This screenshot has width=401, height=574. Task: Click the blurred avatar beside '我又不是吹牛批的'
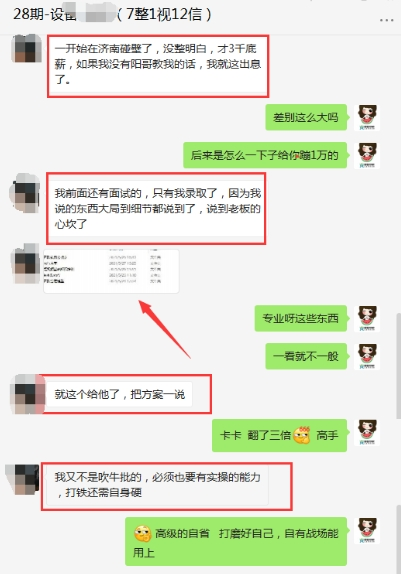tap(23, 480)
